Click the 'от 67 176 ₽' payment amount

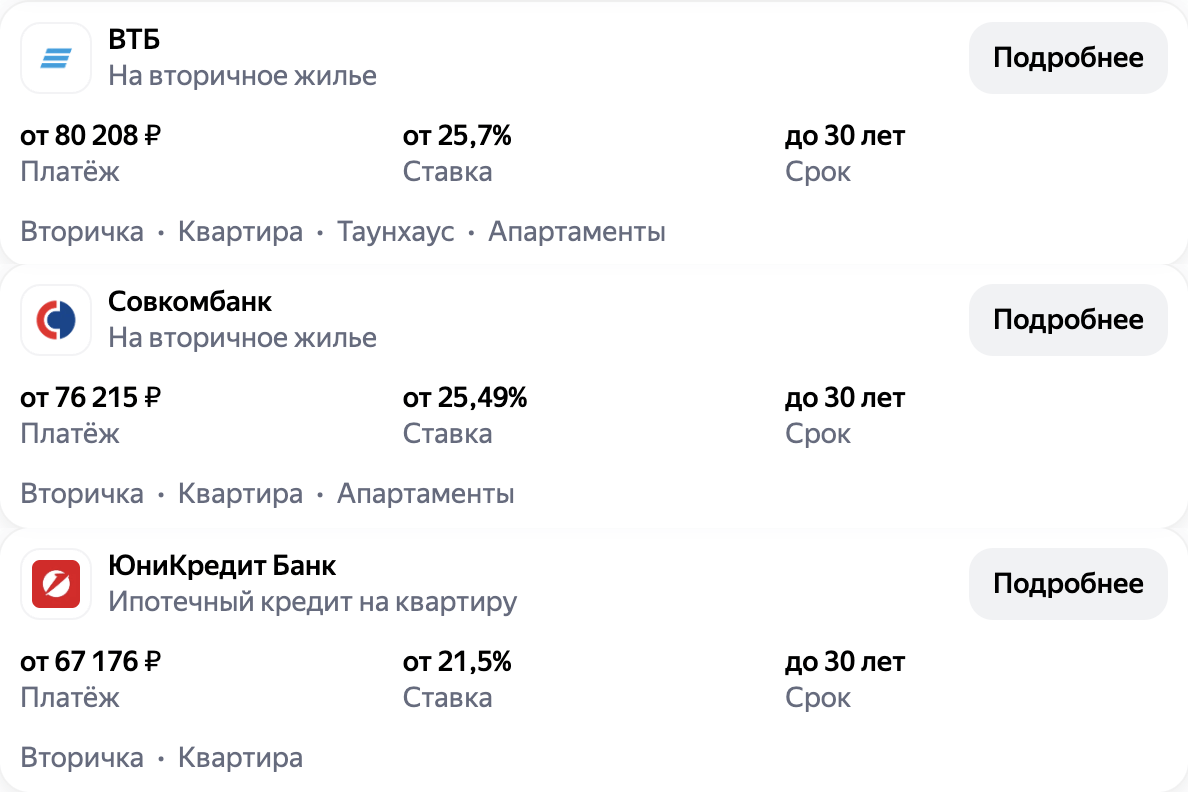point(91,661)
